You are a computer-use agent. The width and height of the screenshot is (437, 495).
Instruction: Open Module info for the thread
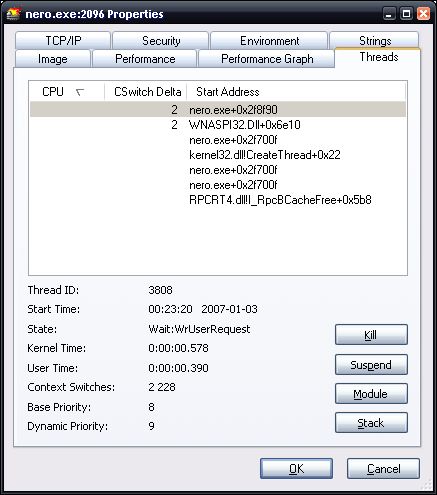pyautogui.click(x=371, y=394)
